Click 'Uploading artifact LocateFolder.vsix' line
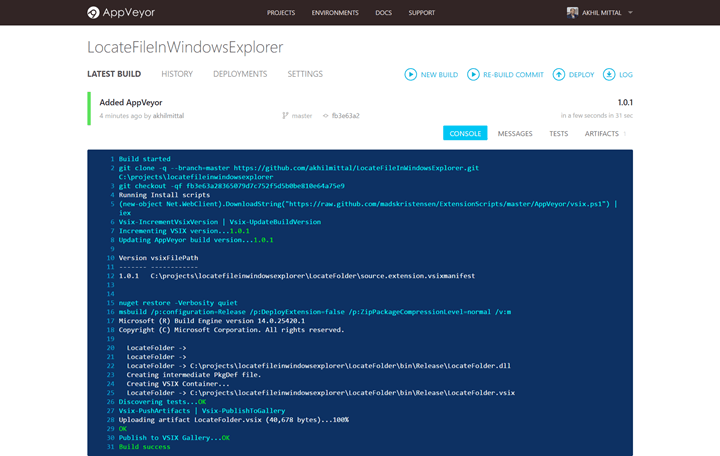The height and width of the screenshot is (456, 720). pyautogui.click(x=233, y=420)
